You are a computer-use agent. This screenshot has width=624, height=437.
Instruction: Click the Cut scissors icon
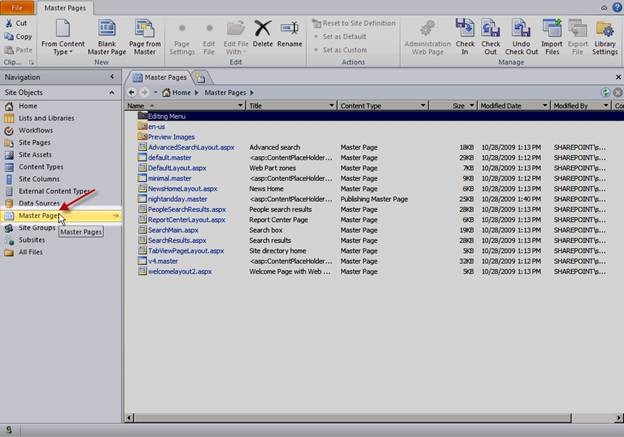pyautogui.click(x=9, y=23)
